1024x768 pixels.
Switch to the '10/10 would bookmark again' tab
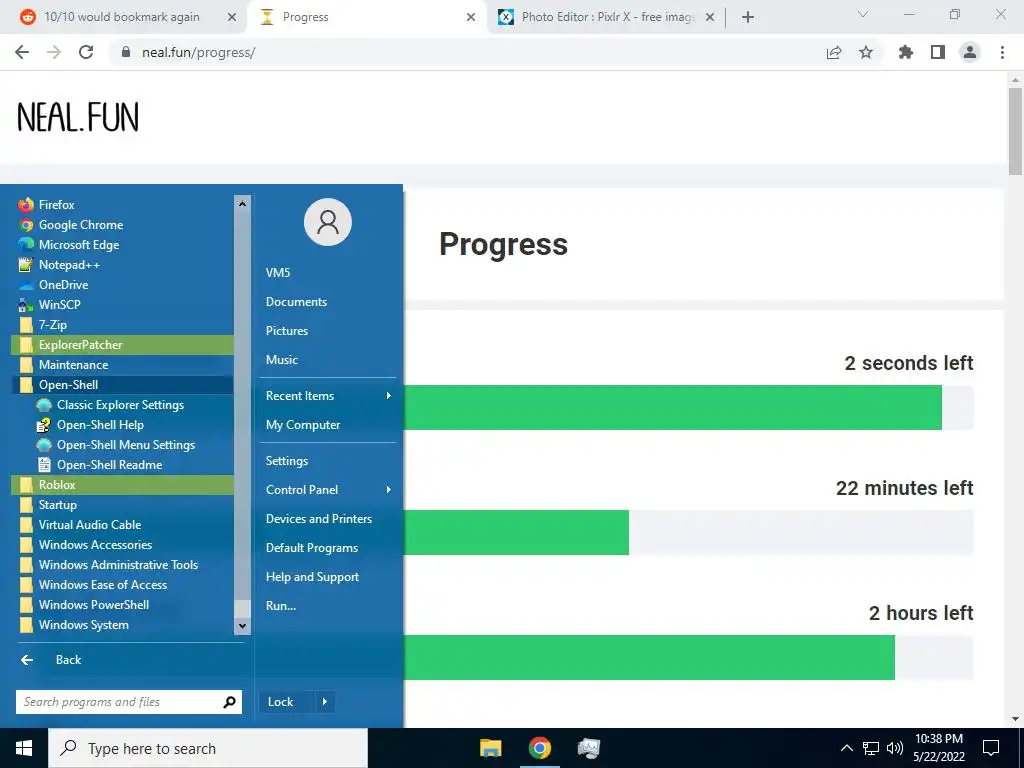pyautogui.click(x=121, y=17)
